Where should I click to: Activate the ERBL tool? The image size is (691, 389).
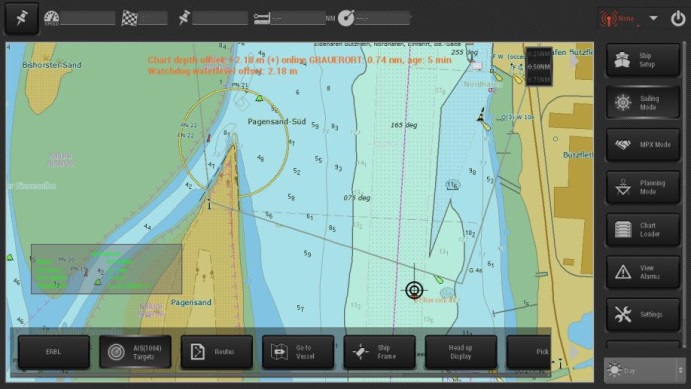(x=53, y=352)
